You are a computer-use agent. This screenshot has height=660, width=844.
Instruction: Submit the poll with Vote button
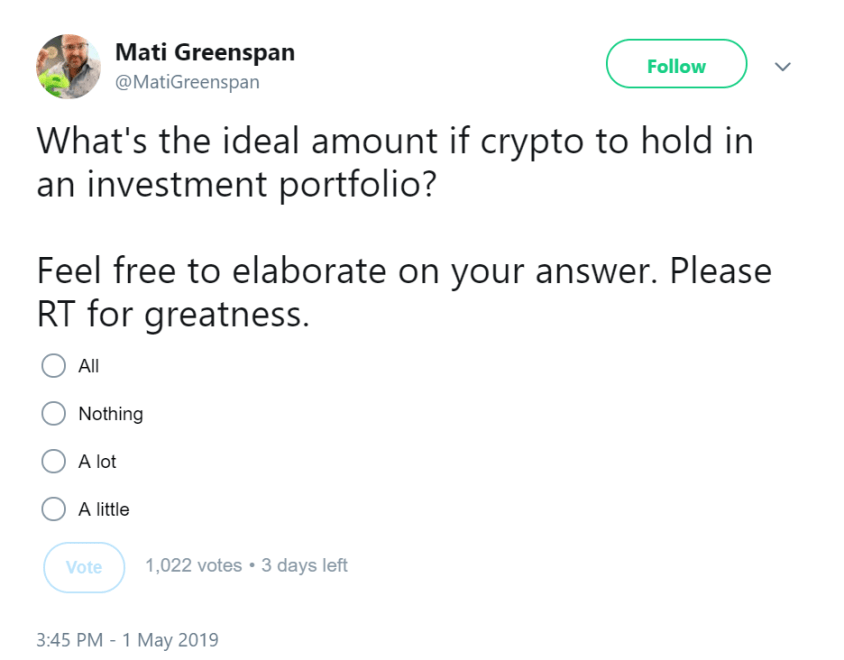(x=84, y=567)
